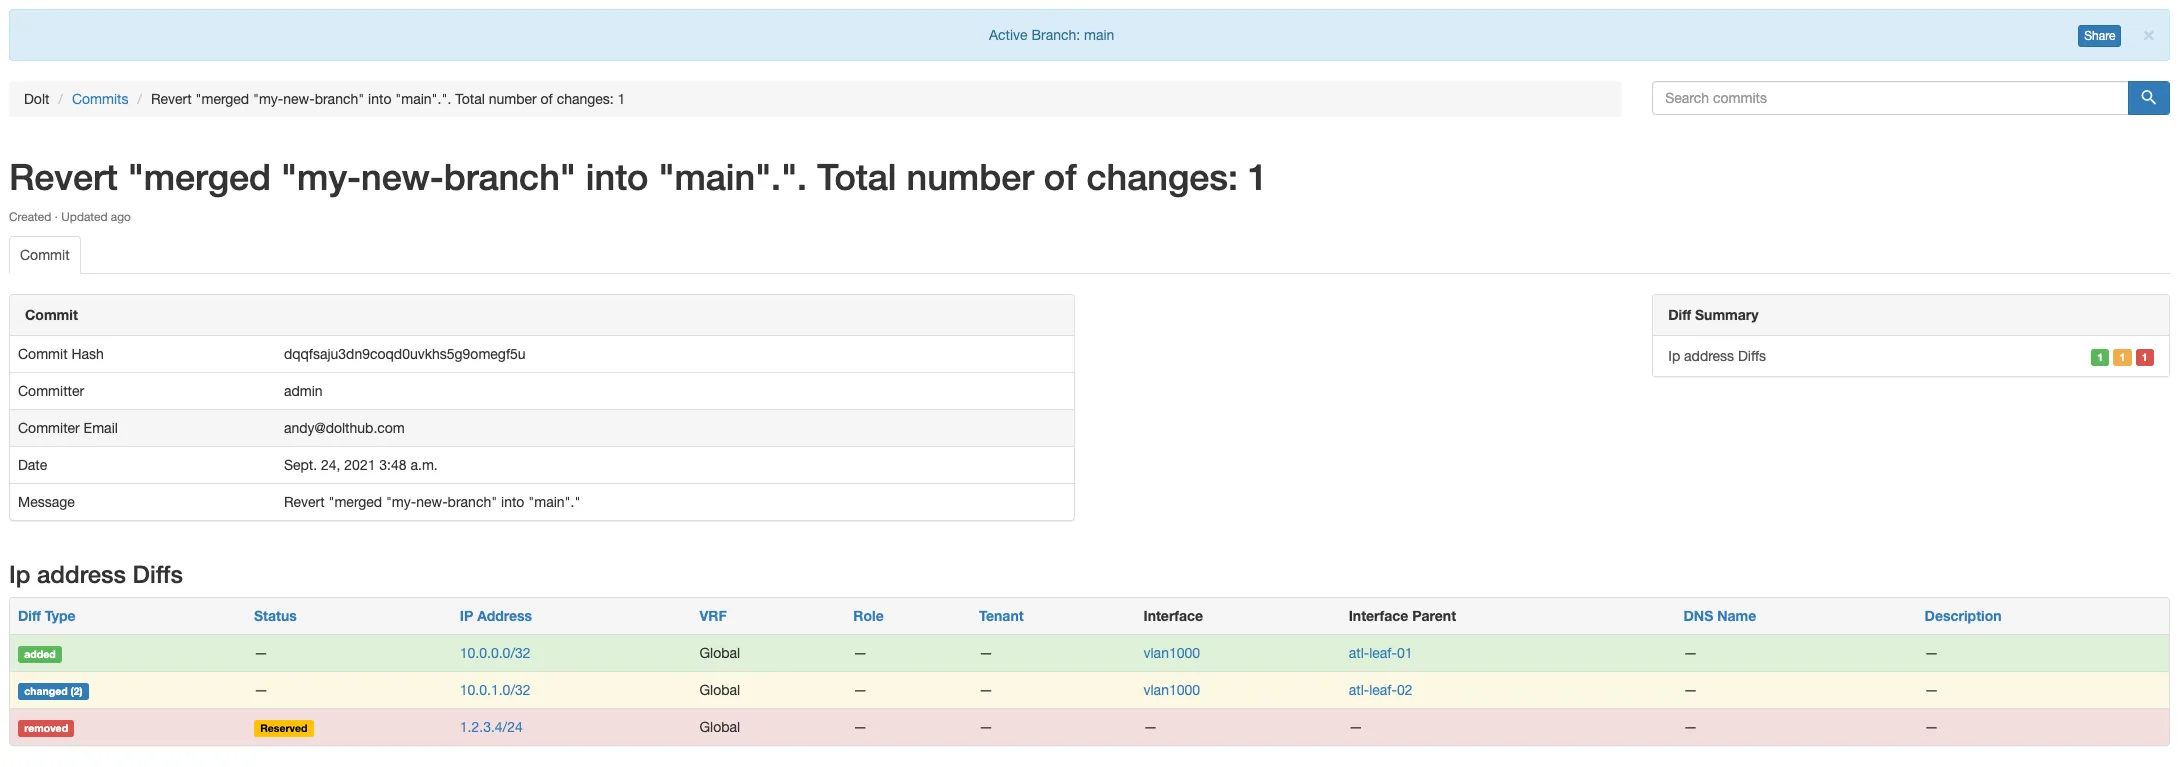
Task: Click the yellow Reserved status label
Action: (x=283, y=728)
